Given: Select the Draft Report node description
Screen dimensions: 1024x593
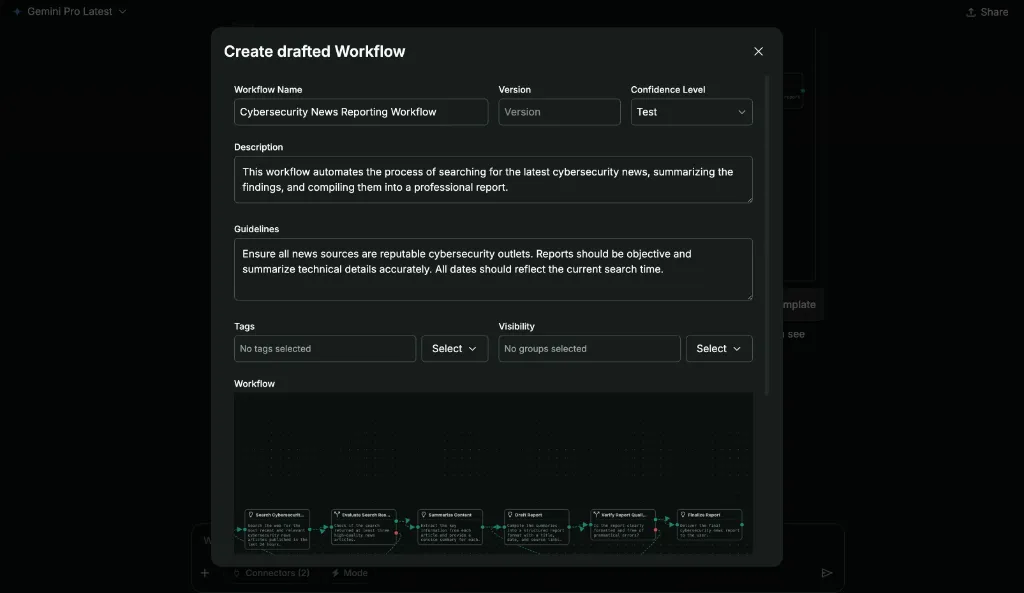Looking at the screenshot, I should click(536, 532).
